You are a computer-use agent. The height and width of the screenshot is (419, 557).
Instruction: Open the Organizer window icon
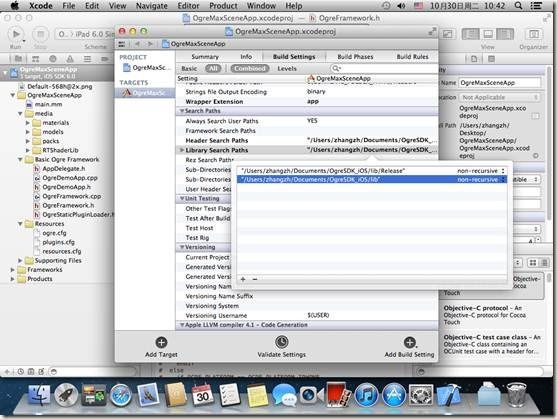tap(533, 34)
